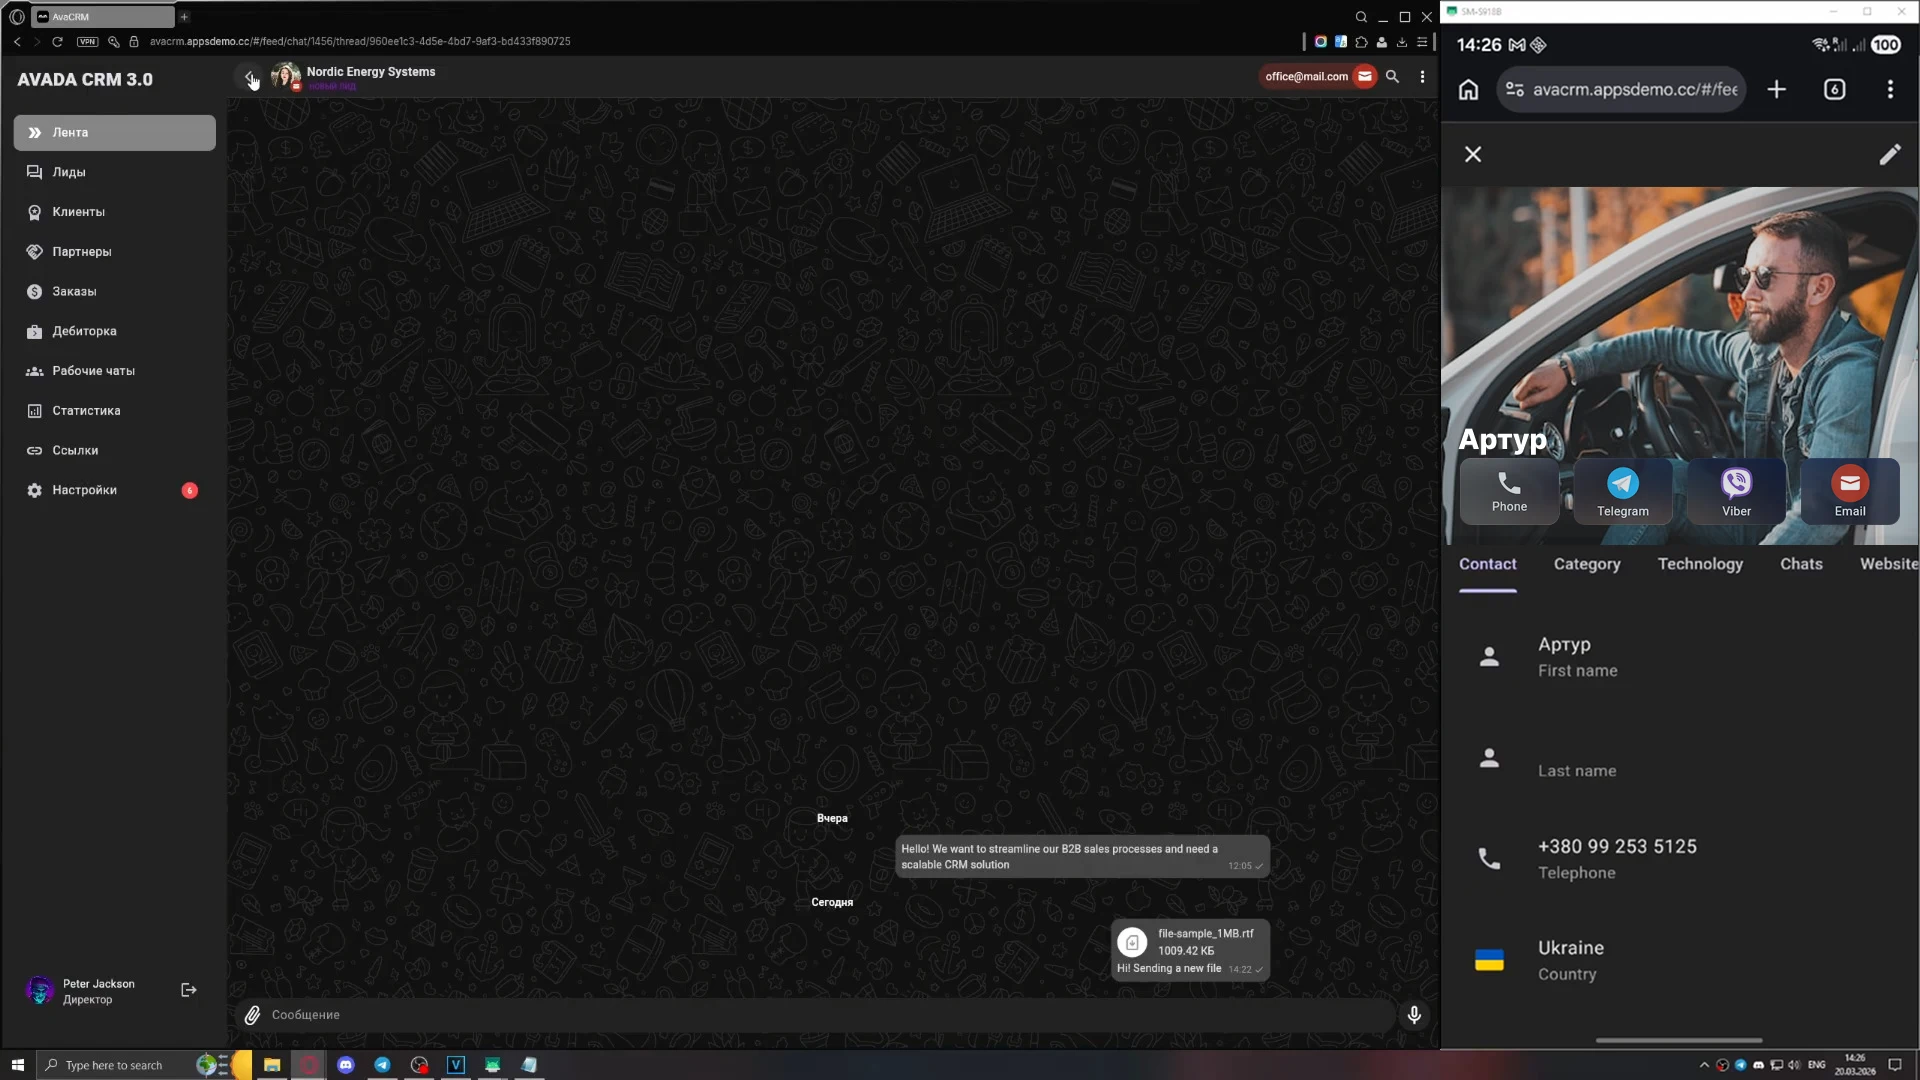Tap the pencil edit contact icon
Viewport: 1920px width, 1080px height.
(1889, 154)
